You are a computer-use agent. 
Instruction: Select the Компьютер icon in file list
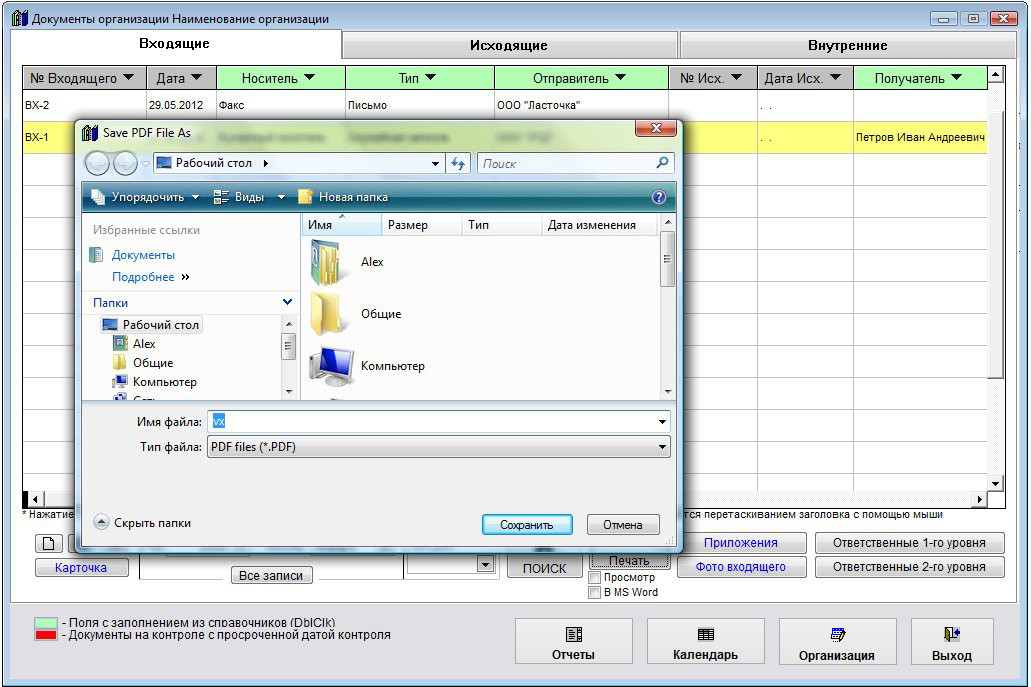click(x=330, y=366)
